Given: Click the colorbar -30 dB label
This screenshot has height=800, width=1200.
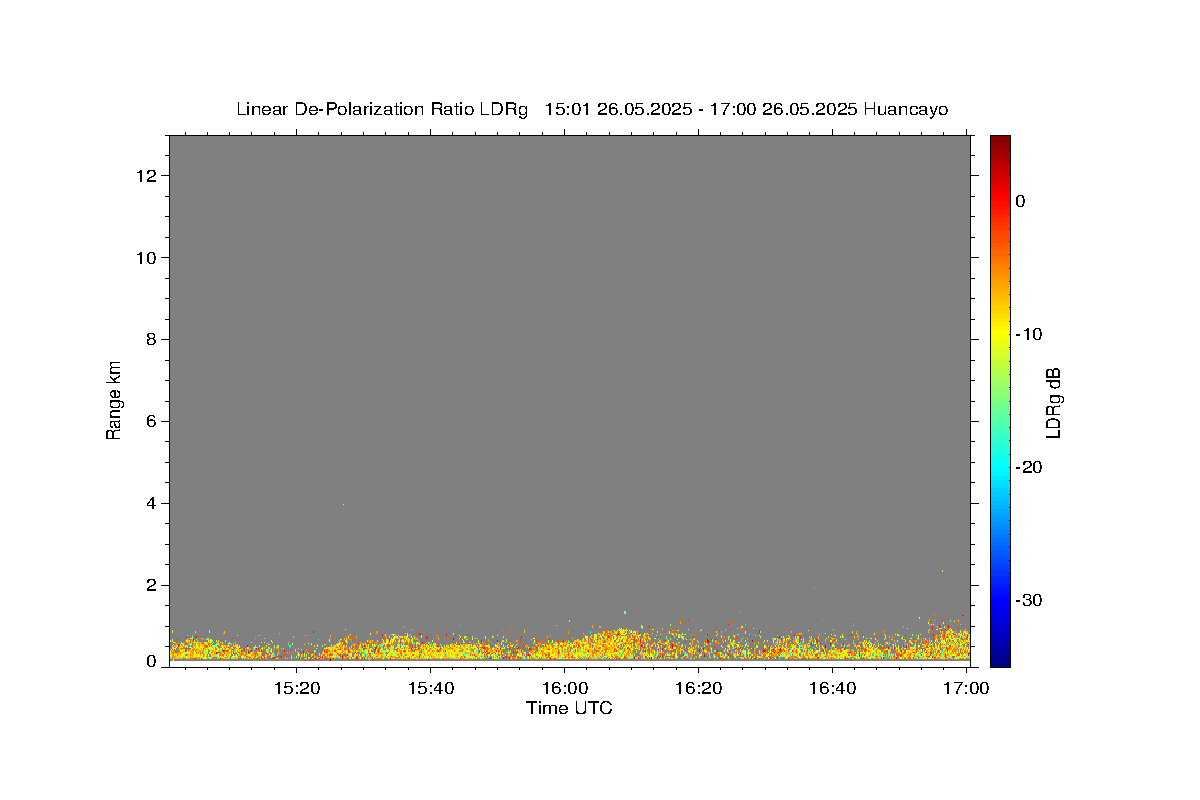Looking at the screenshot, I should (1029, 600).
